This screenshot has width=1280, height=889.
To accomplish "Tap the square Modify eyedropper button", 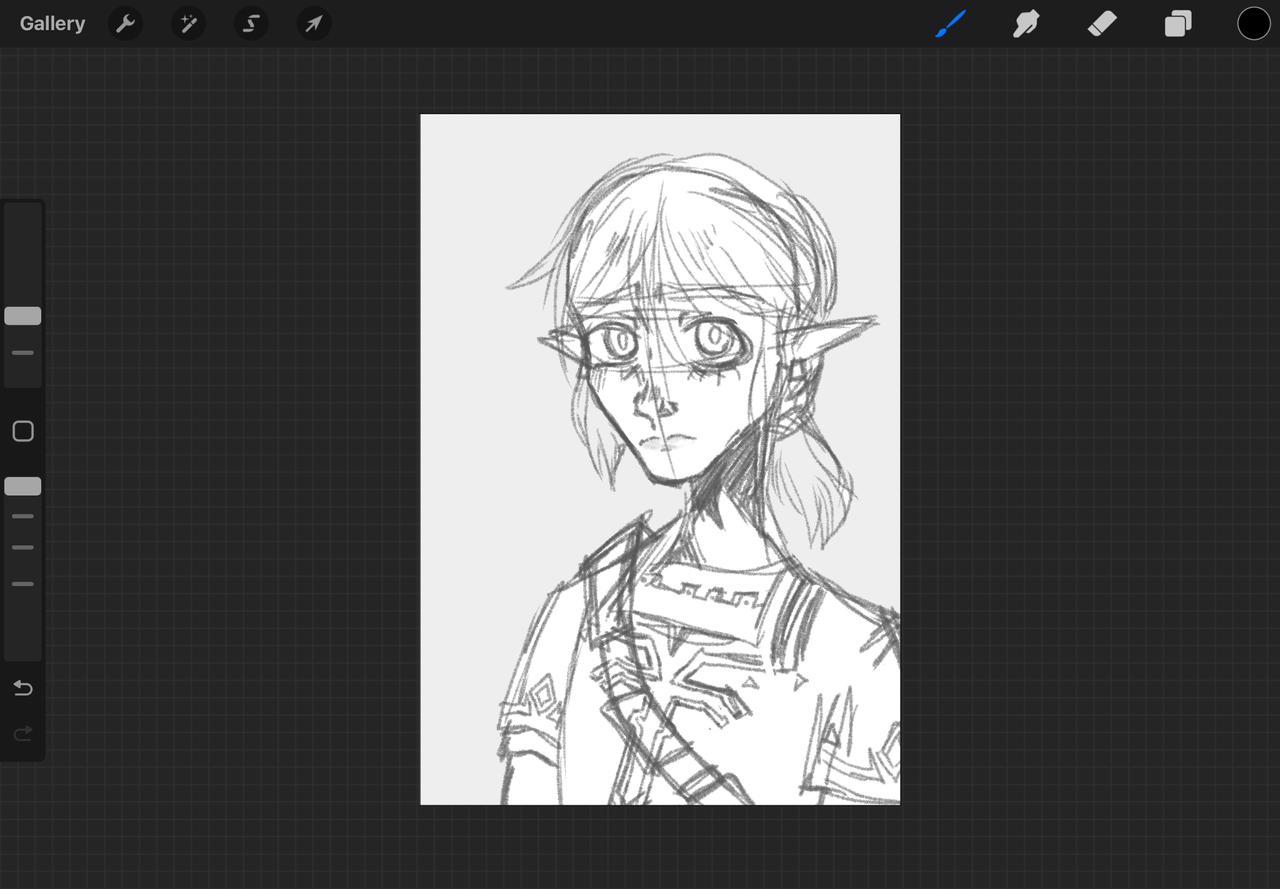I will pos(23,431).
